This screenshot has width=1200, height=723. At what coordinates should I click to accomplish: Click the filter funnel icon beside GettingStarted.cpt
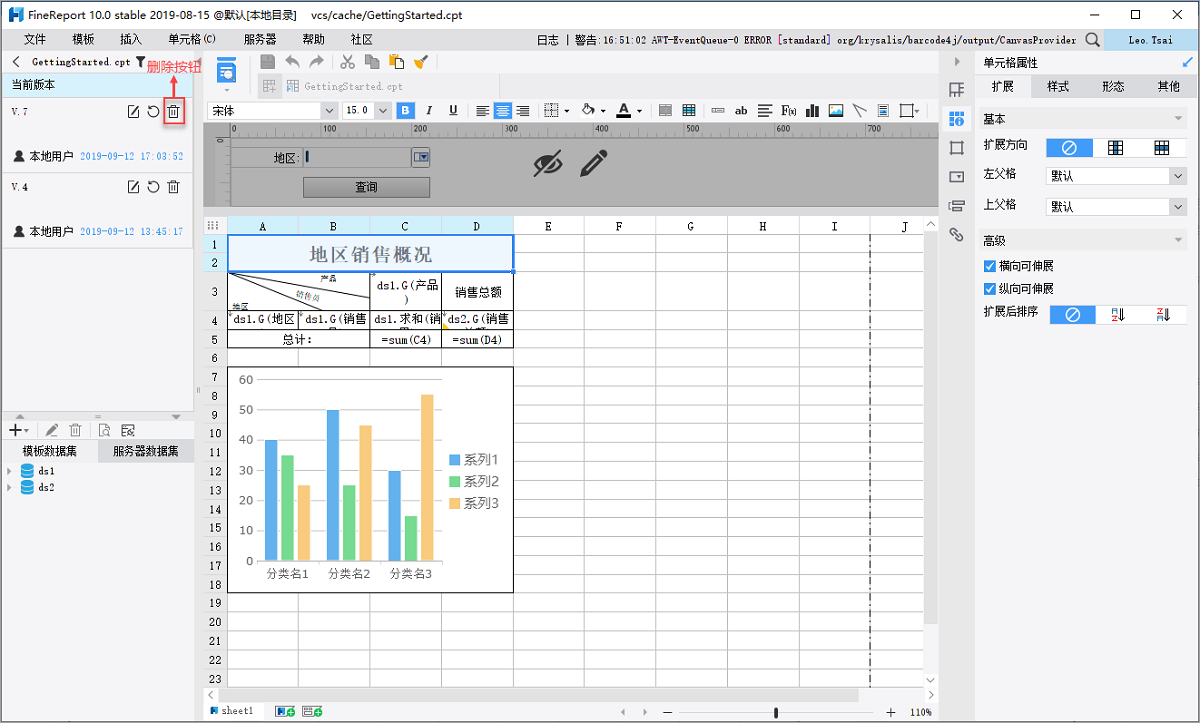tap(140, 62)
